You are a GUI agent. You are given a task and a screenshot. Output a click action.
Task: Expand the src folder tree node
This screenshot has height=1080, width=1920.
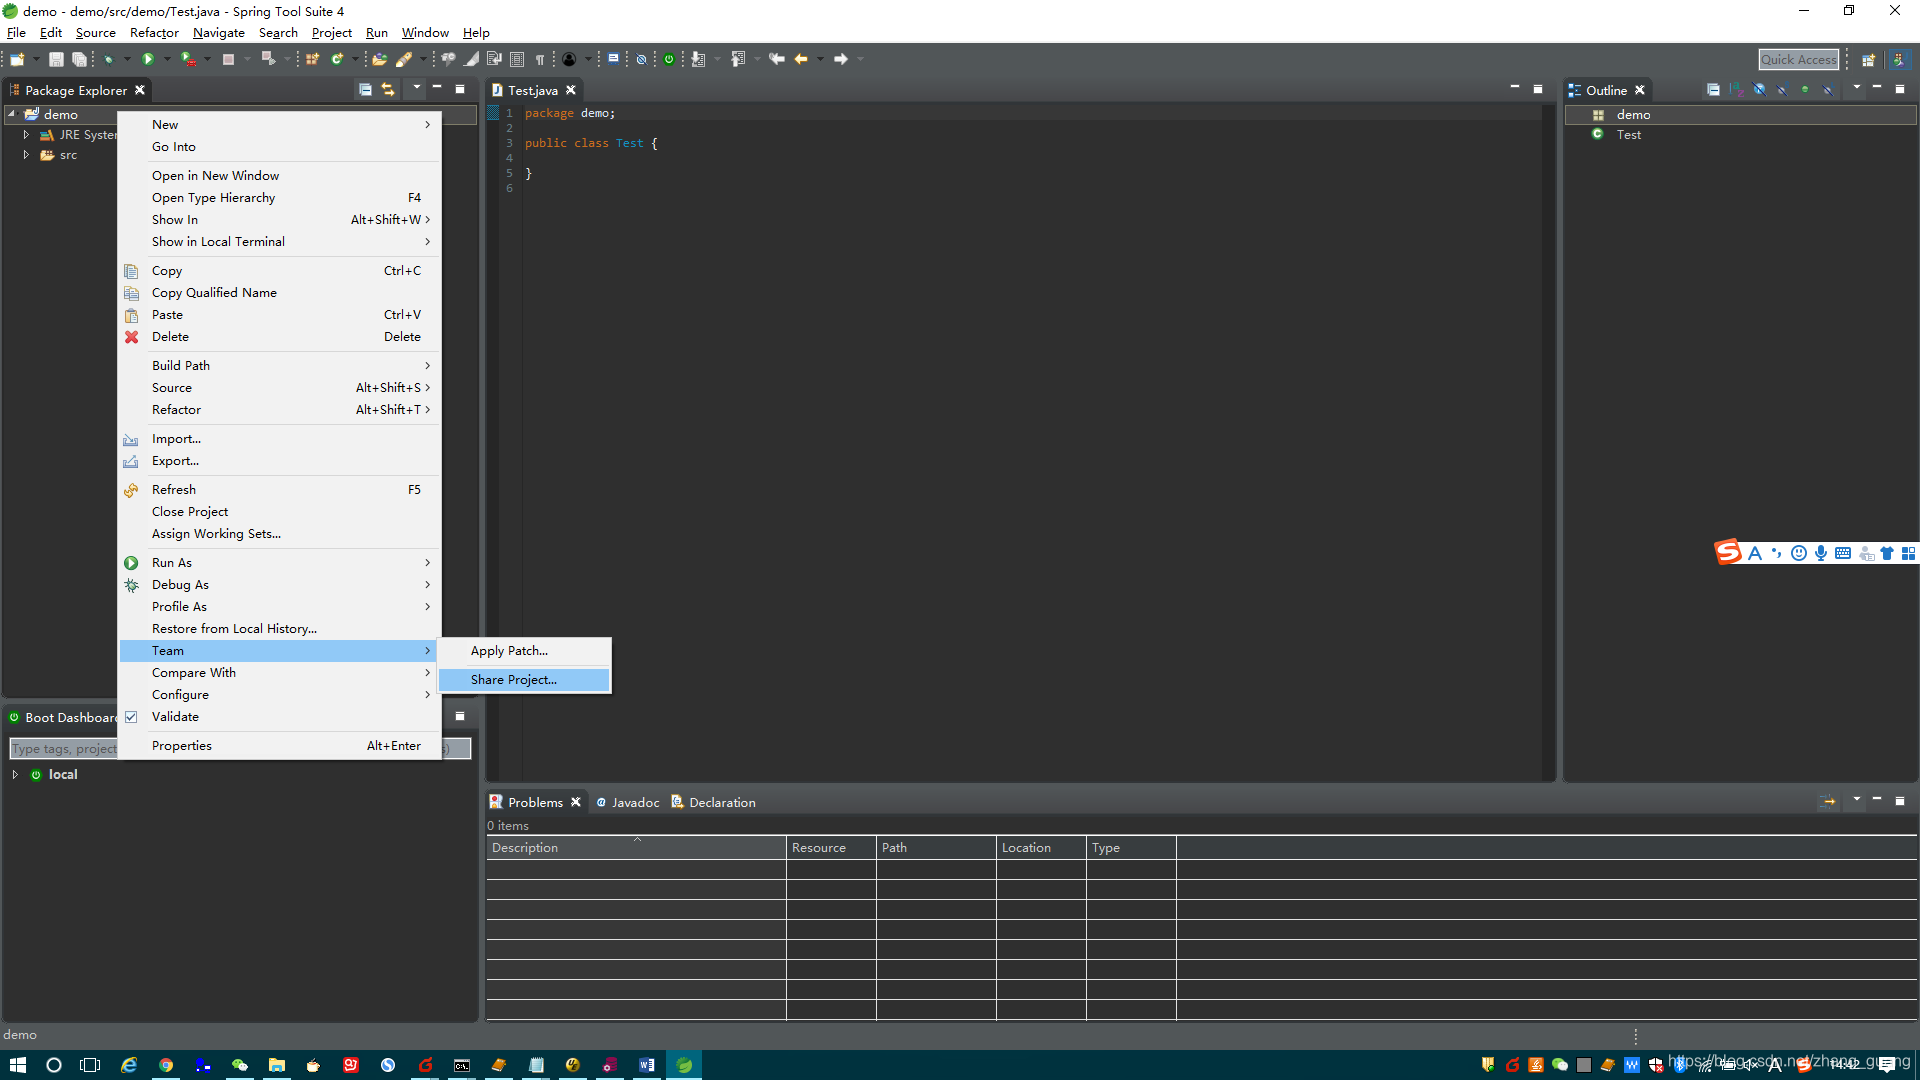[x=26, y=155]
